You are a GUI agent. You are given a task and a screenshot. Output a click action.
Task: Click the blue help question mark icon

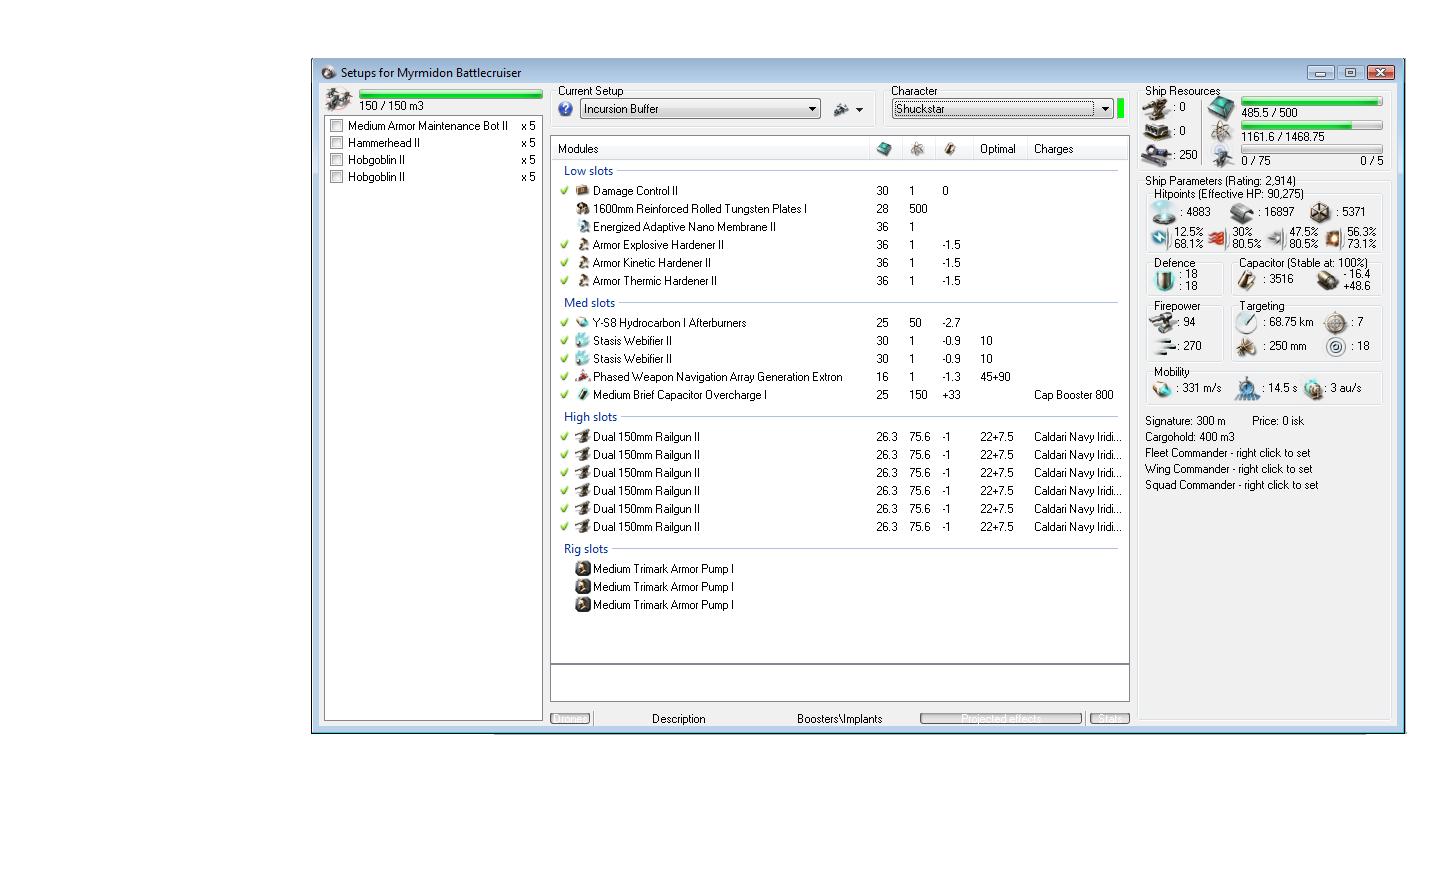tap(566, 109)
